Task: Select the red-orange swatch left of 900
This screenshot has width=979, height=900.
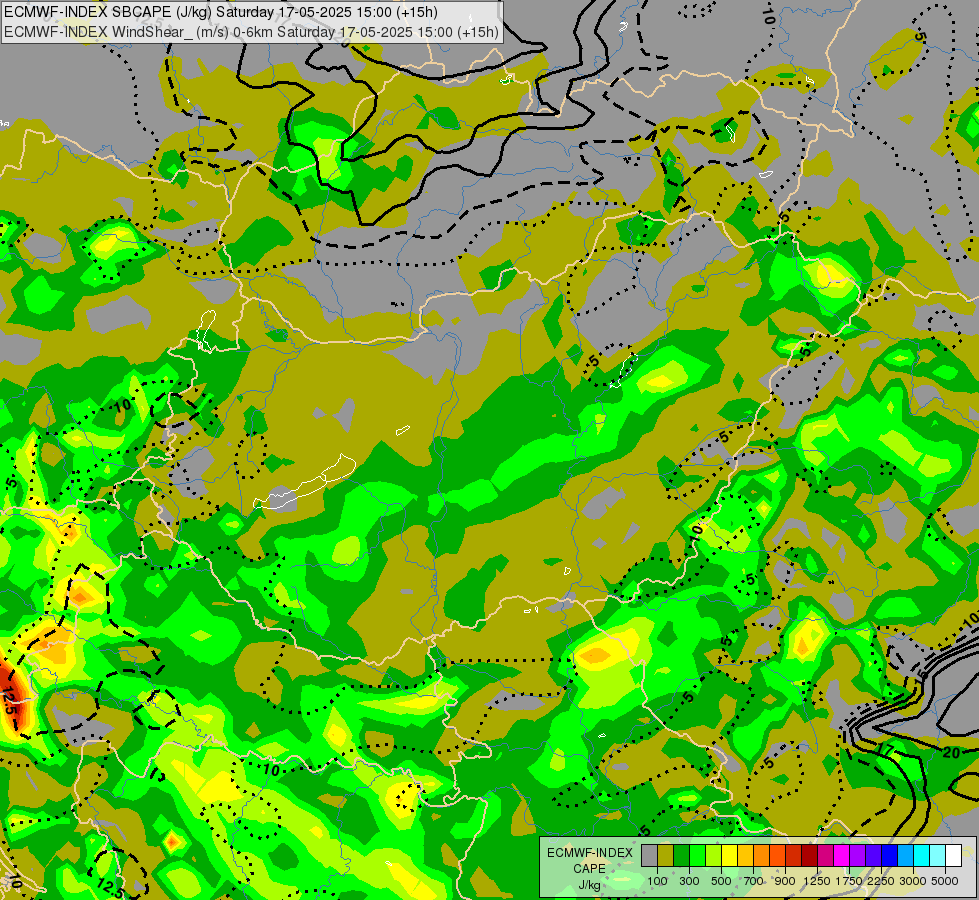Action: (x=777, y=855)
